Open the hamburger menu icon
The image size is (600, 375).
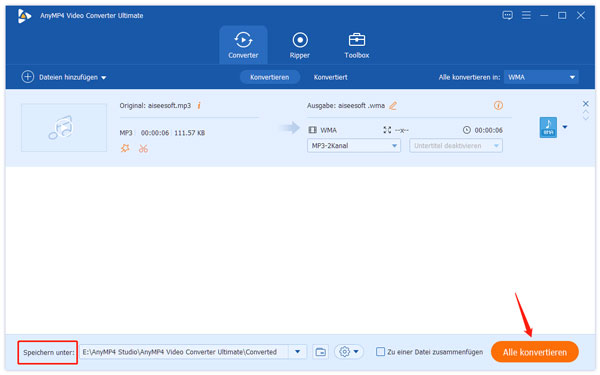tap(526, 15)
